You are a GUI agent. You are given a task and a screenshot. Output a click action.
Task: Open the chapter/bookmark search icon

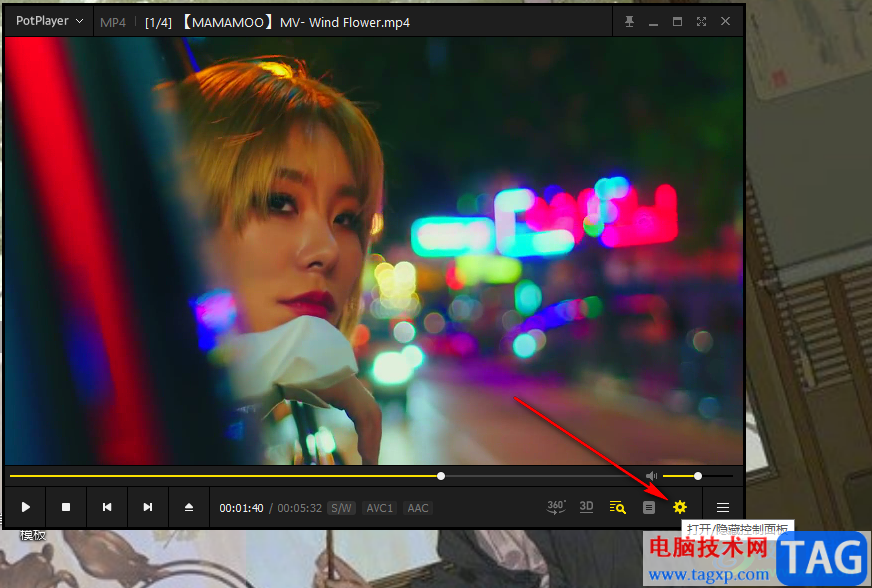(x=617, y=507)
